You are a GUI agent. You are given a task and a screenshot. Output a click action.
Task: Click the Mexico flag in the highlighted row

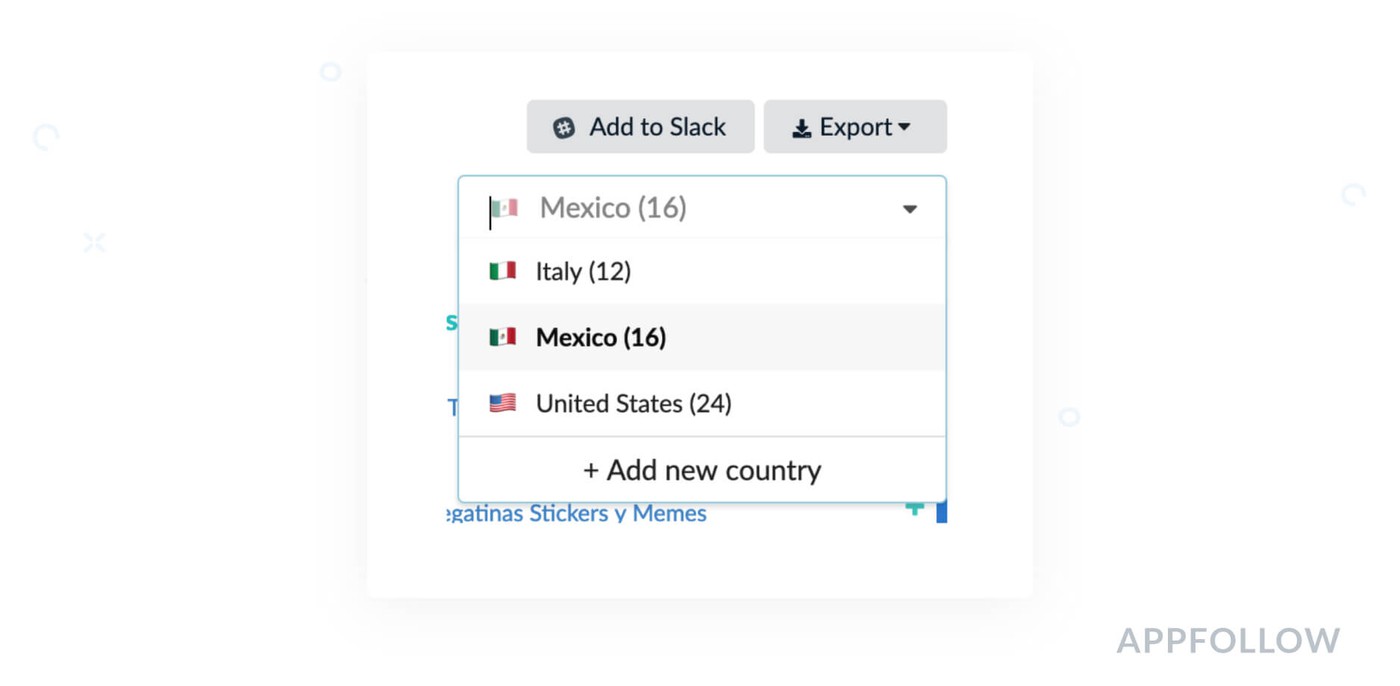[502, 337]
